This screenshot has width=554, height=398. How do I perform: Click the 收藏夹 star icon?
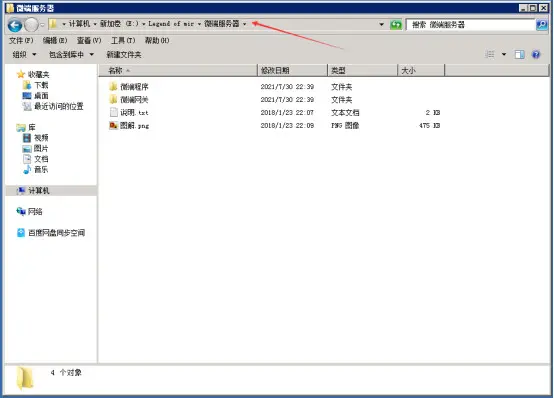pos(21,74)
